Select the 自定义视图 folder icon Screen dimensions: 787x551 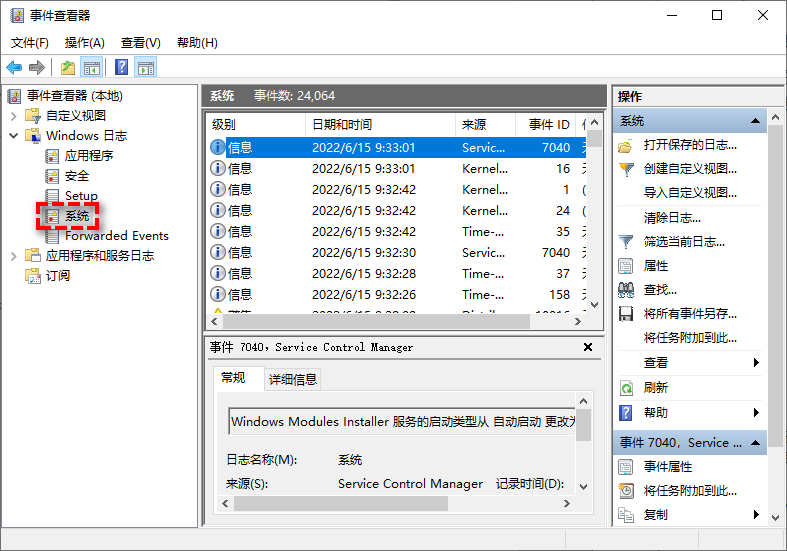click(x=33, y=116)
